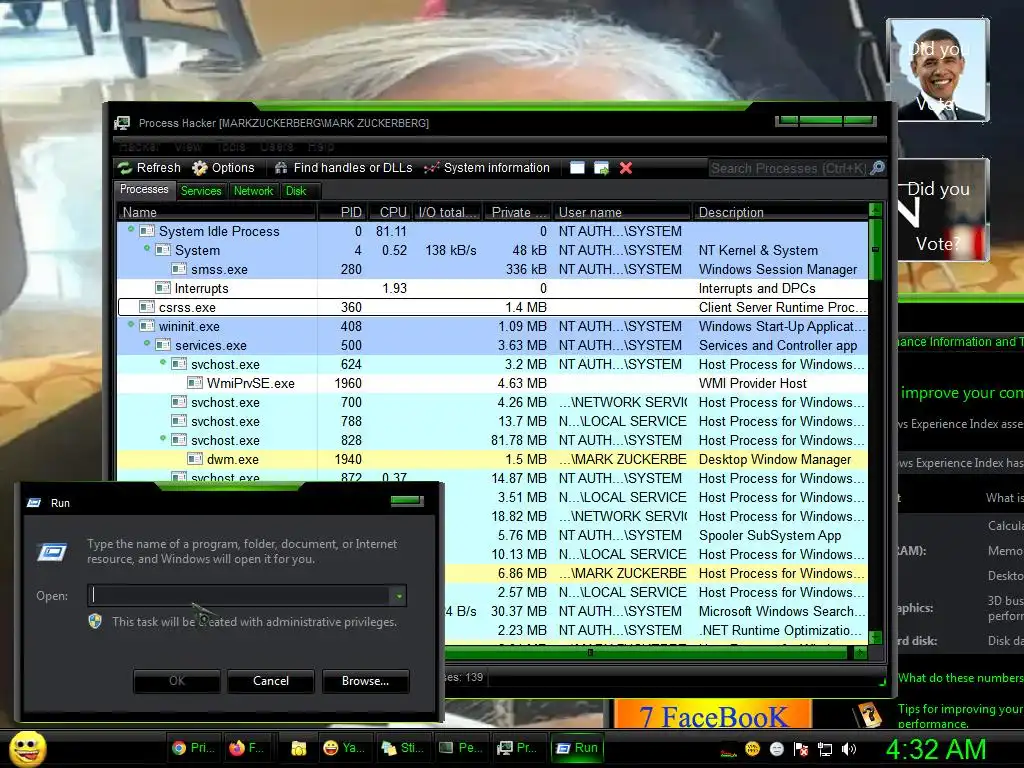The image size is (1024, 768).
Task: Collapse the System Idle Process tree node
Action: pos(131,229)
